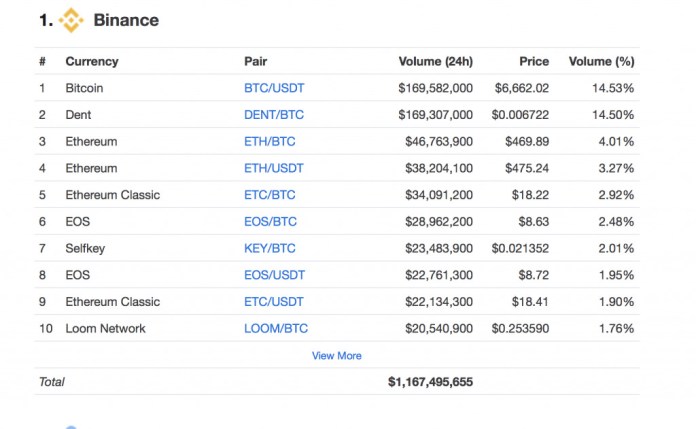The height and width of the screenshot is (429, 696).
Task: Click the $23,483,900 volume value
Action: (439, 248)
